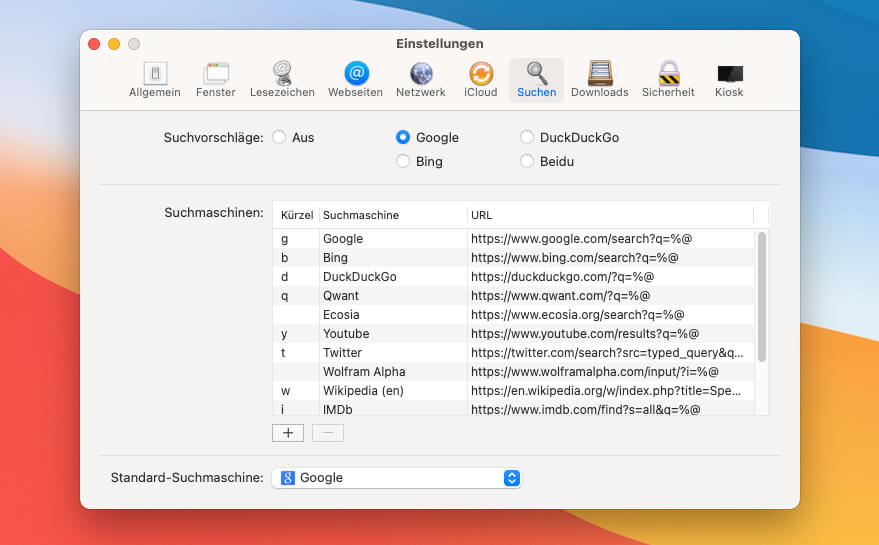Sort by the Suchmaschine column header
The image size is (879, 545).
(393, 215)
